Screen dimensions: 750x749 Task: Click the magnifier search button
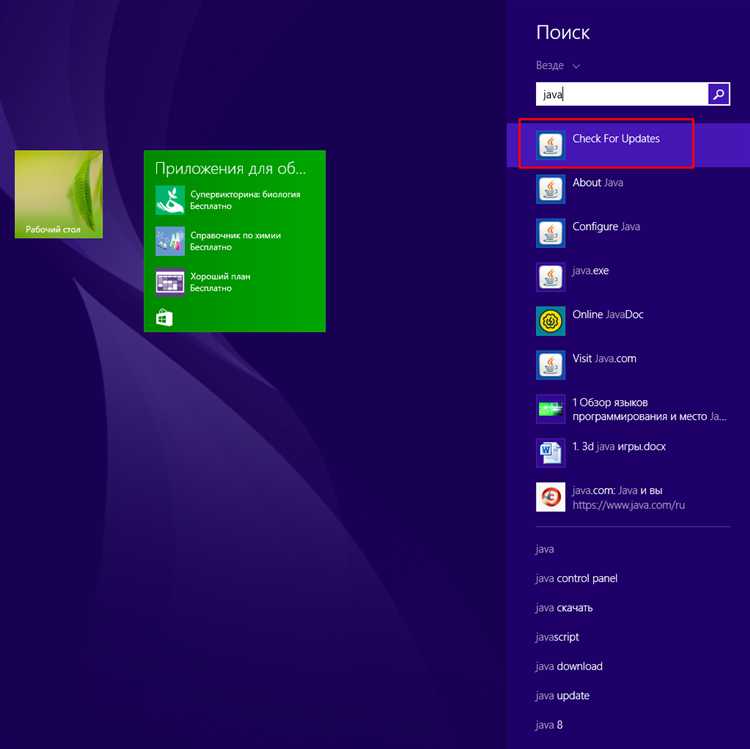719,94
